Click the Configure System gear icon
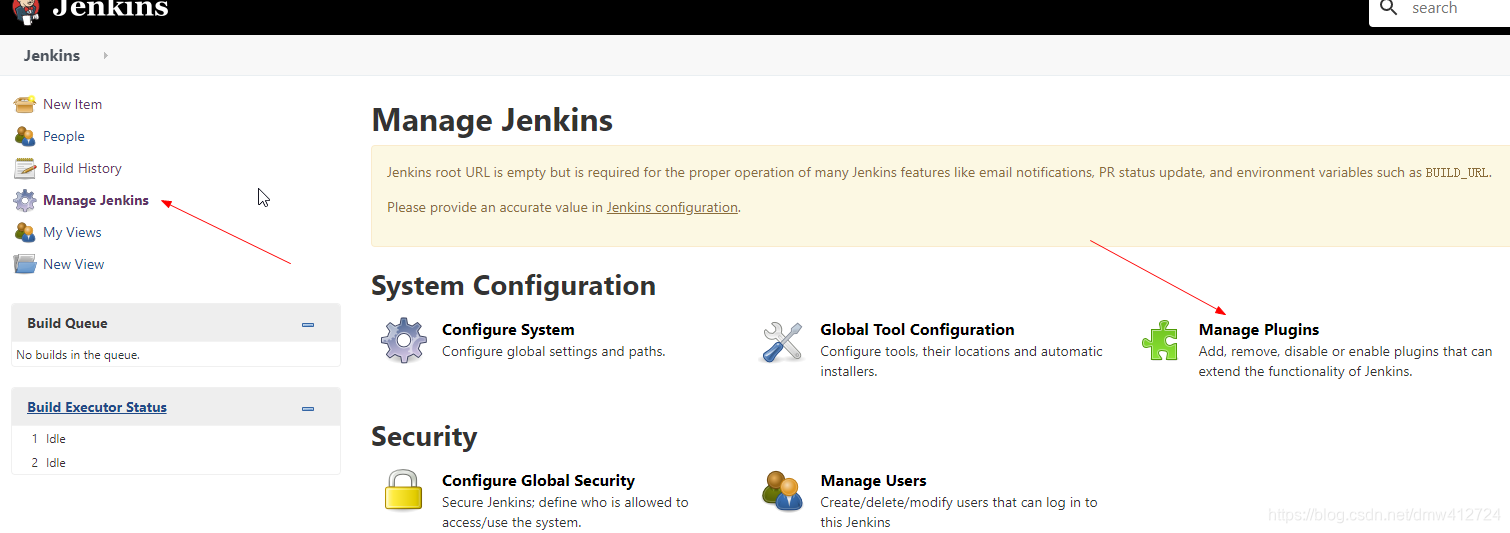The width and height of the screenshot is (1510, 533). 404,341
